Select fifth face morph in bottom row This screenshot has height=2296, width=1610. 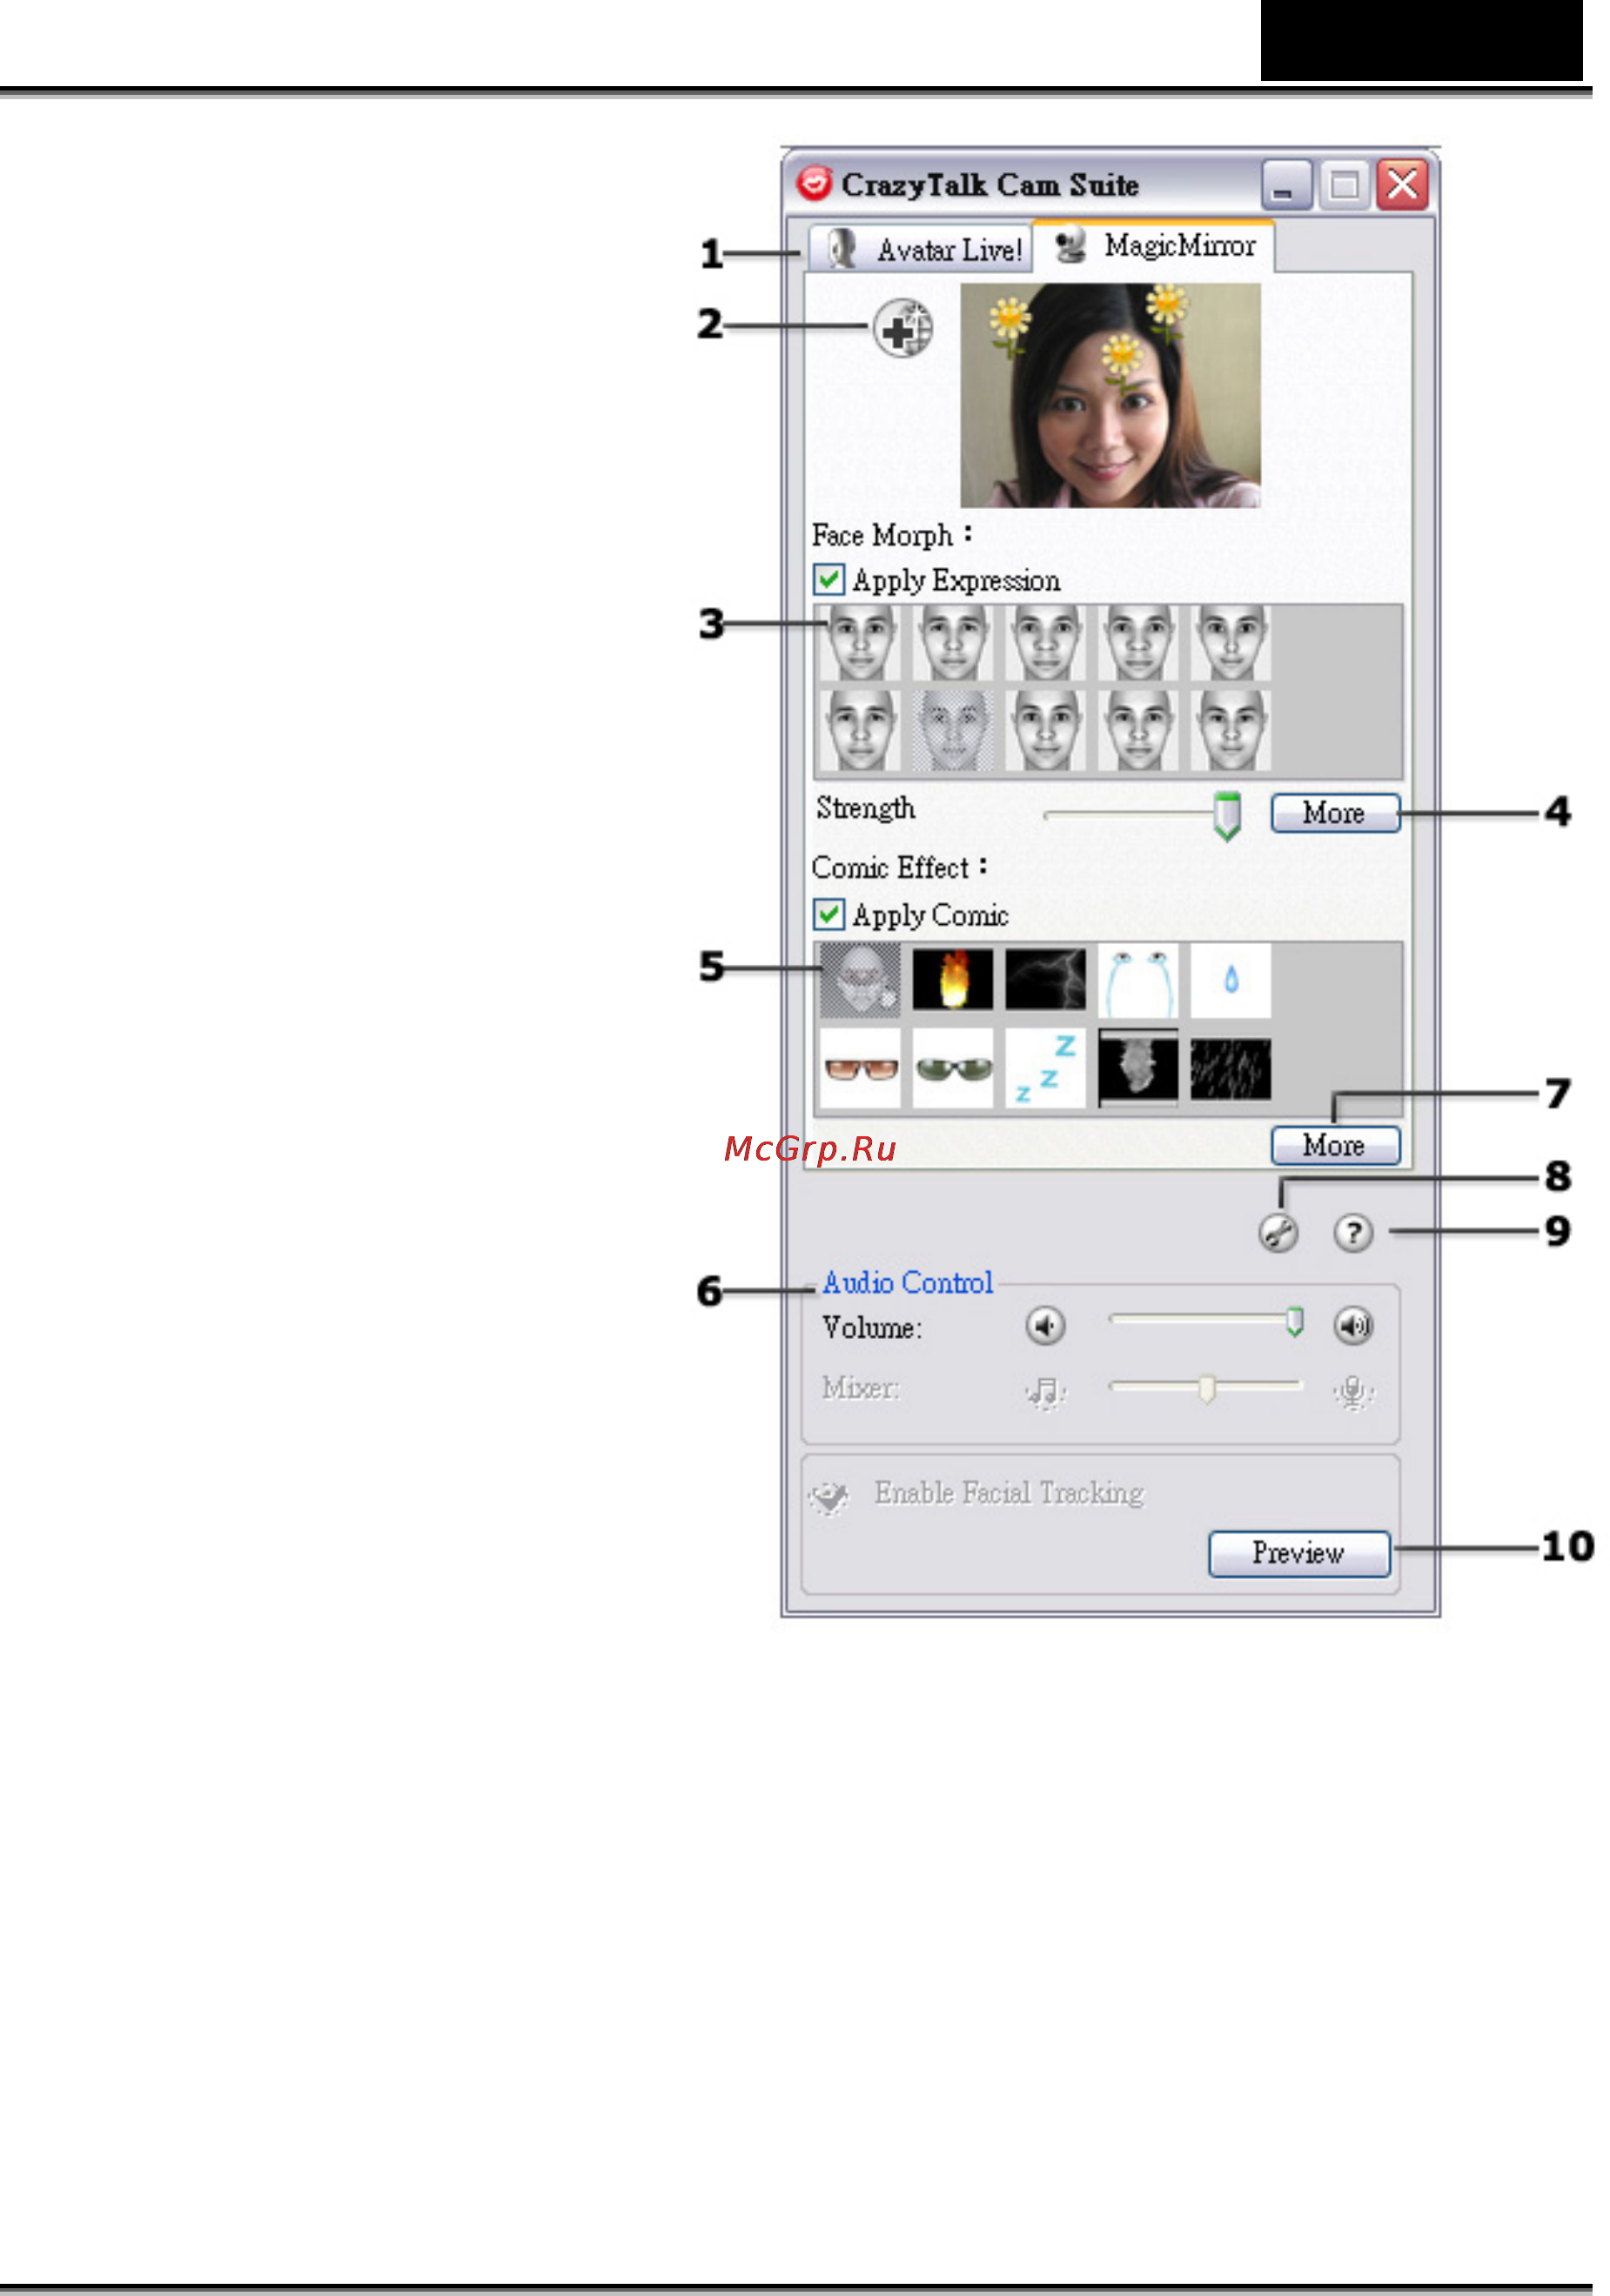1230,730
